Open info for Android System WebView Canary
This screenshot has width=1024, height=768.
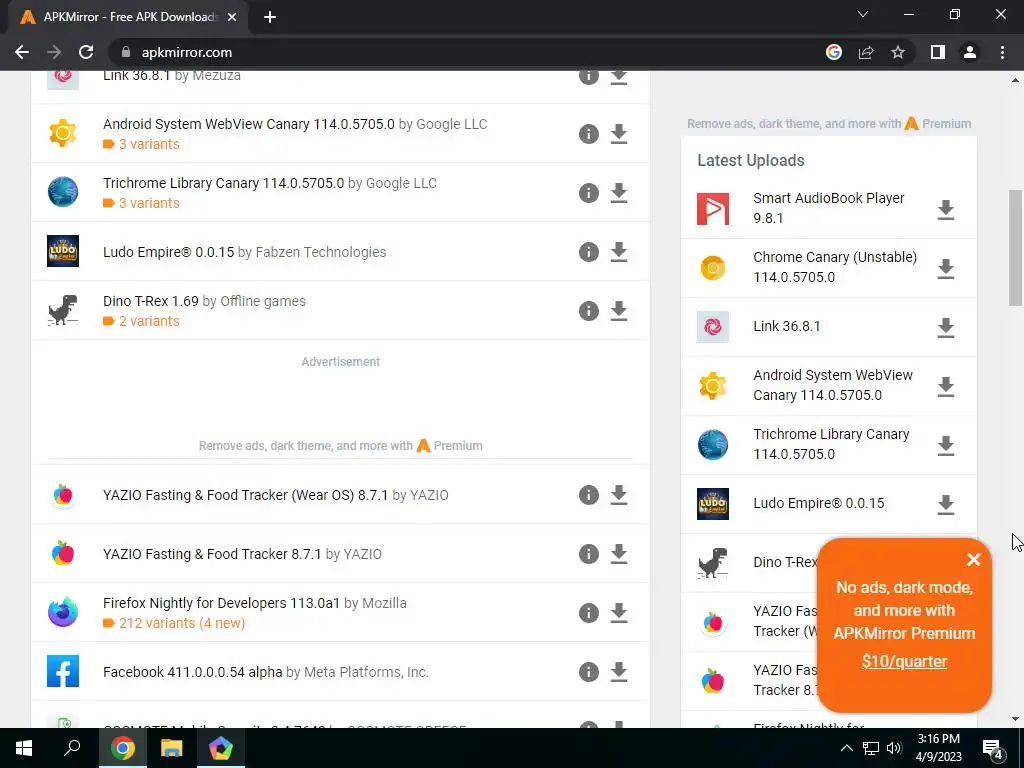pos(588,134)
